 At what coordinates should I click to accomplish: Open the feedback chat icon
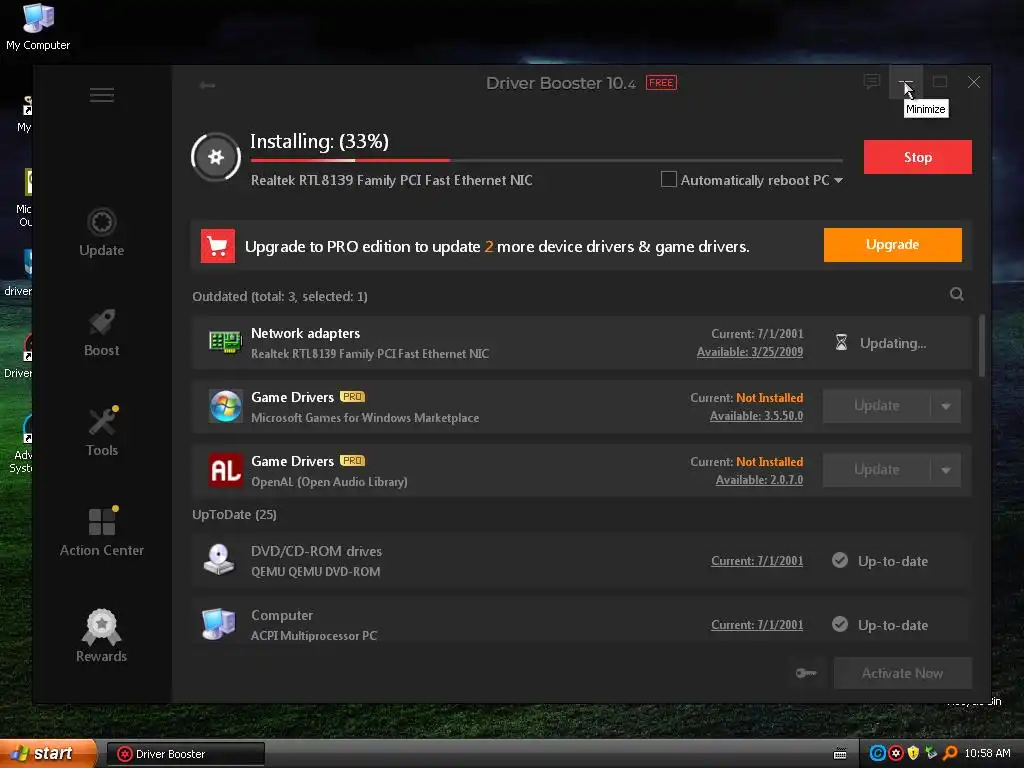(x=872, y=82)
